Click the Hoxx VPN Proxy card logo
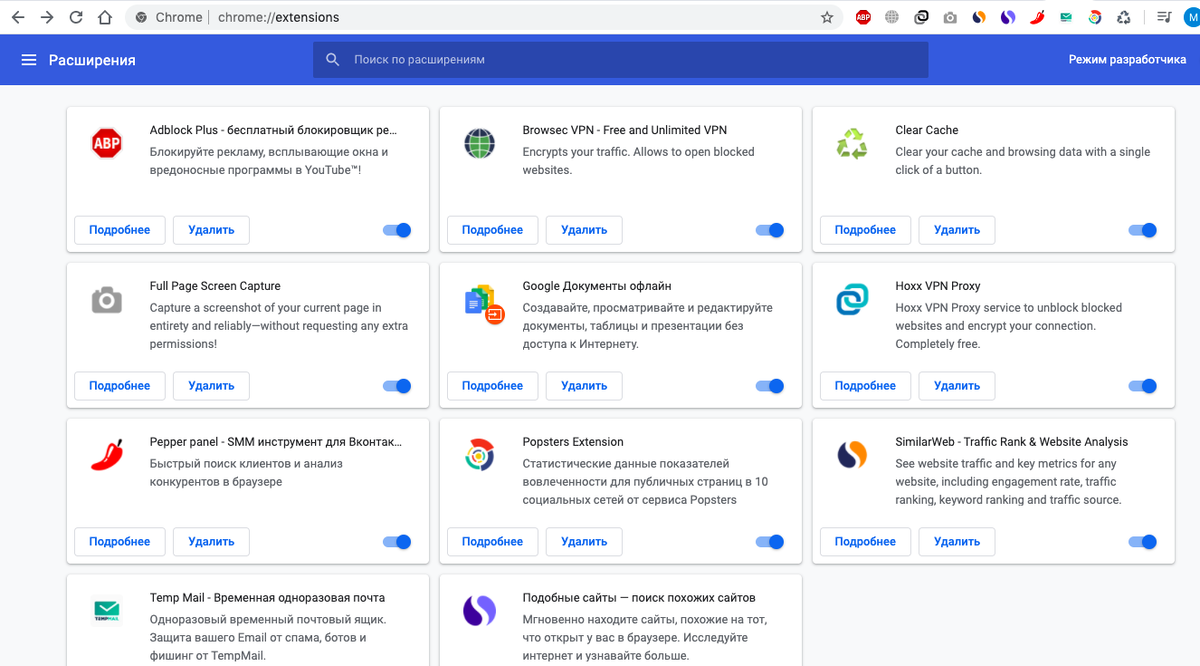The image size is (1200, 666). (853, 300)
